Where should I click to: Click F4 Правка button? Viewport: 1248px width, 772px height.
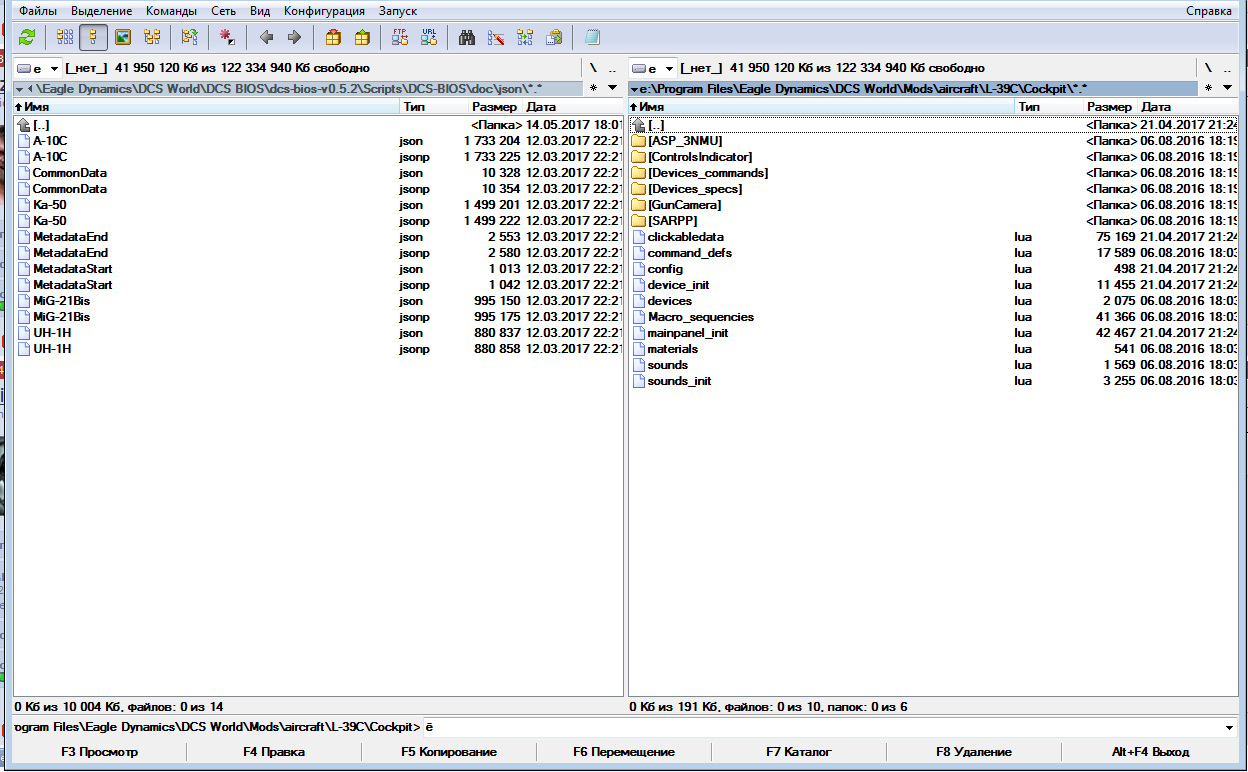274,752
